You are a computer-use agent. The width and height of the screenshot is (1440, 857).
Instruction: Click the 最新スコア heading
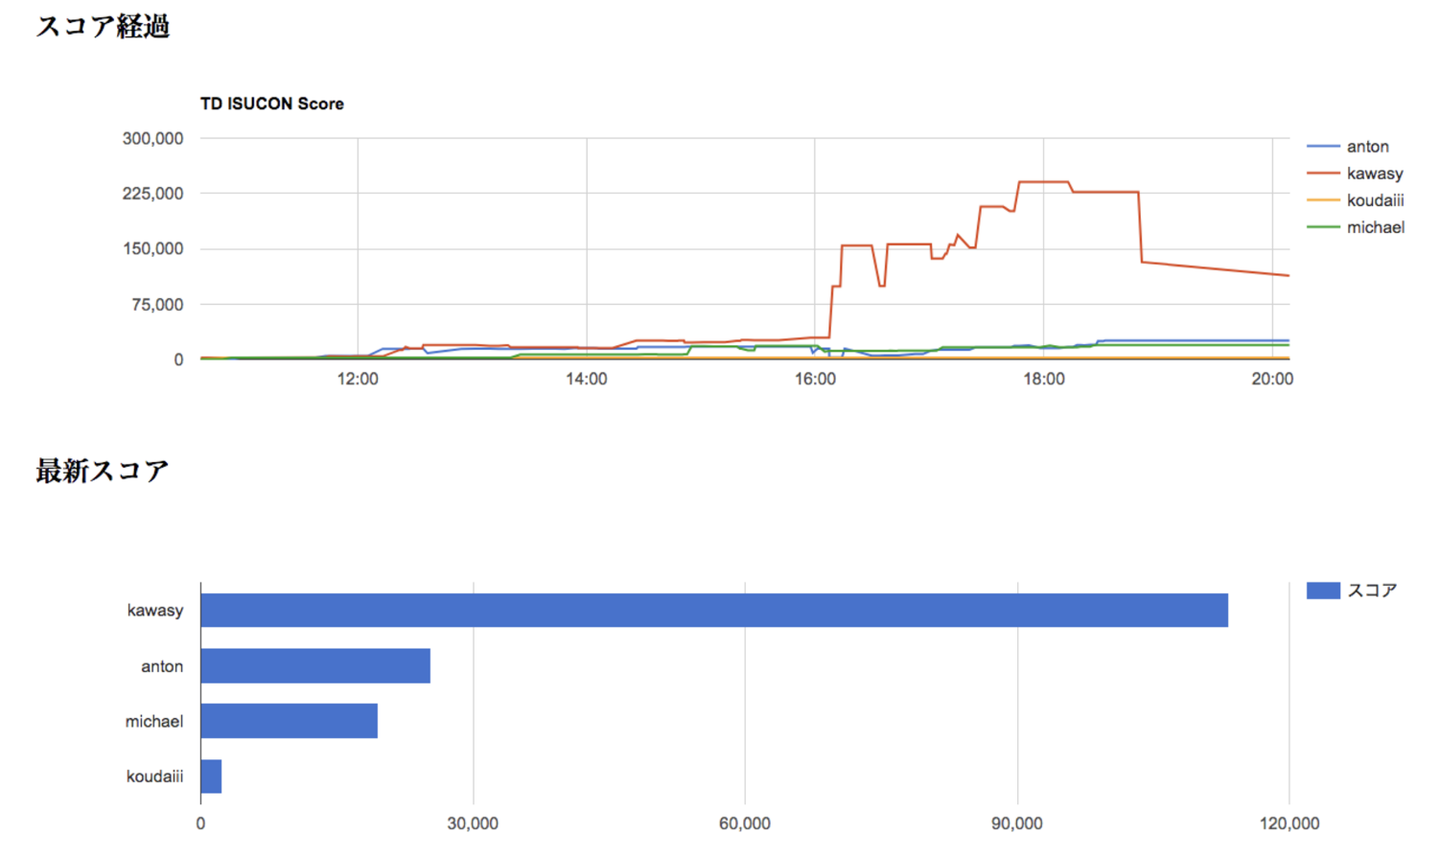103,470
